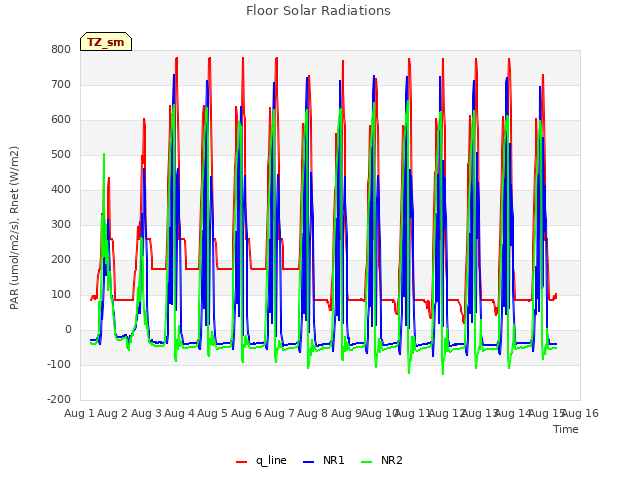This screenshot has width=640, height=480.
Task: Click the 'Aug 16' x-axis tick label
Action: (x=580, y=413)
